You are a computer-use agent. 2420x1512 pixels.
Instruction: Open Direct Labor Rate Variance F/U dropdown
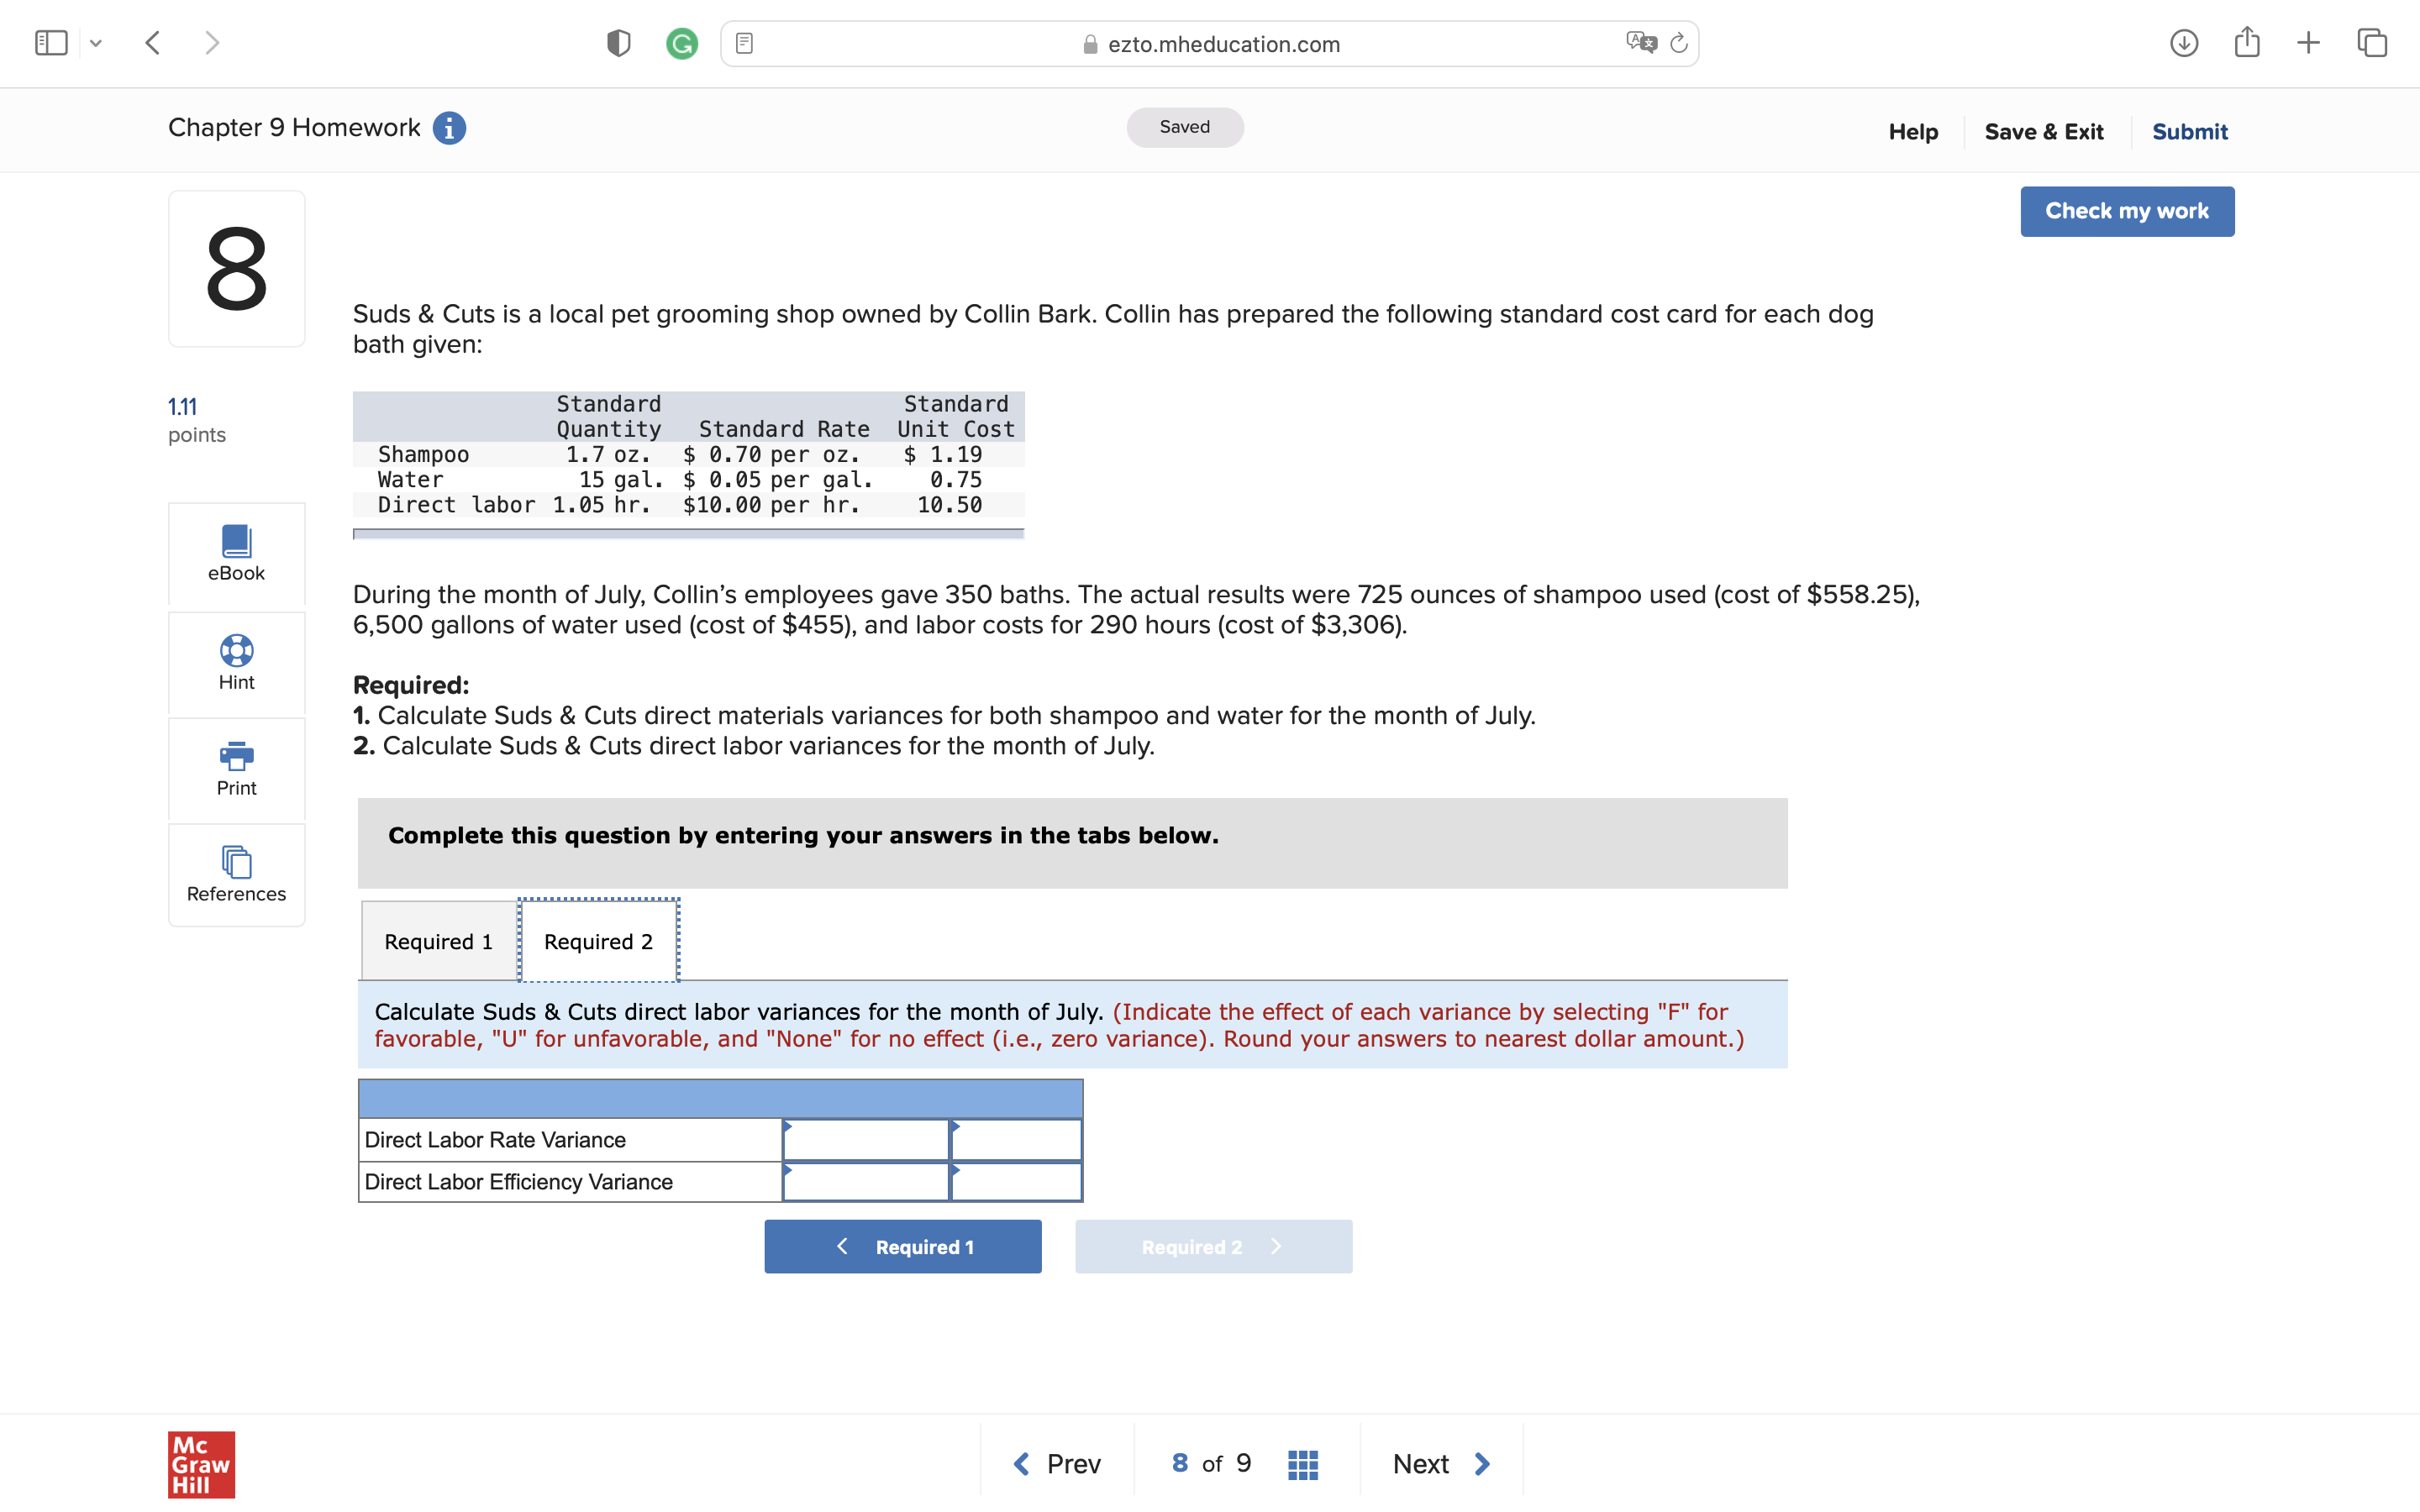[x=1015, y=1140]
